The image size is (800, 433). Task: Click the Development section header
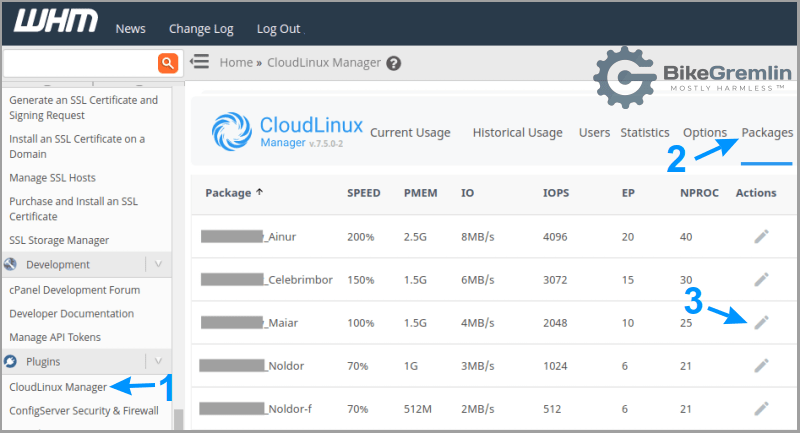tap(87, 264)
